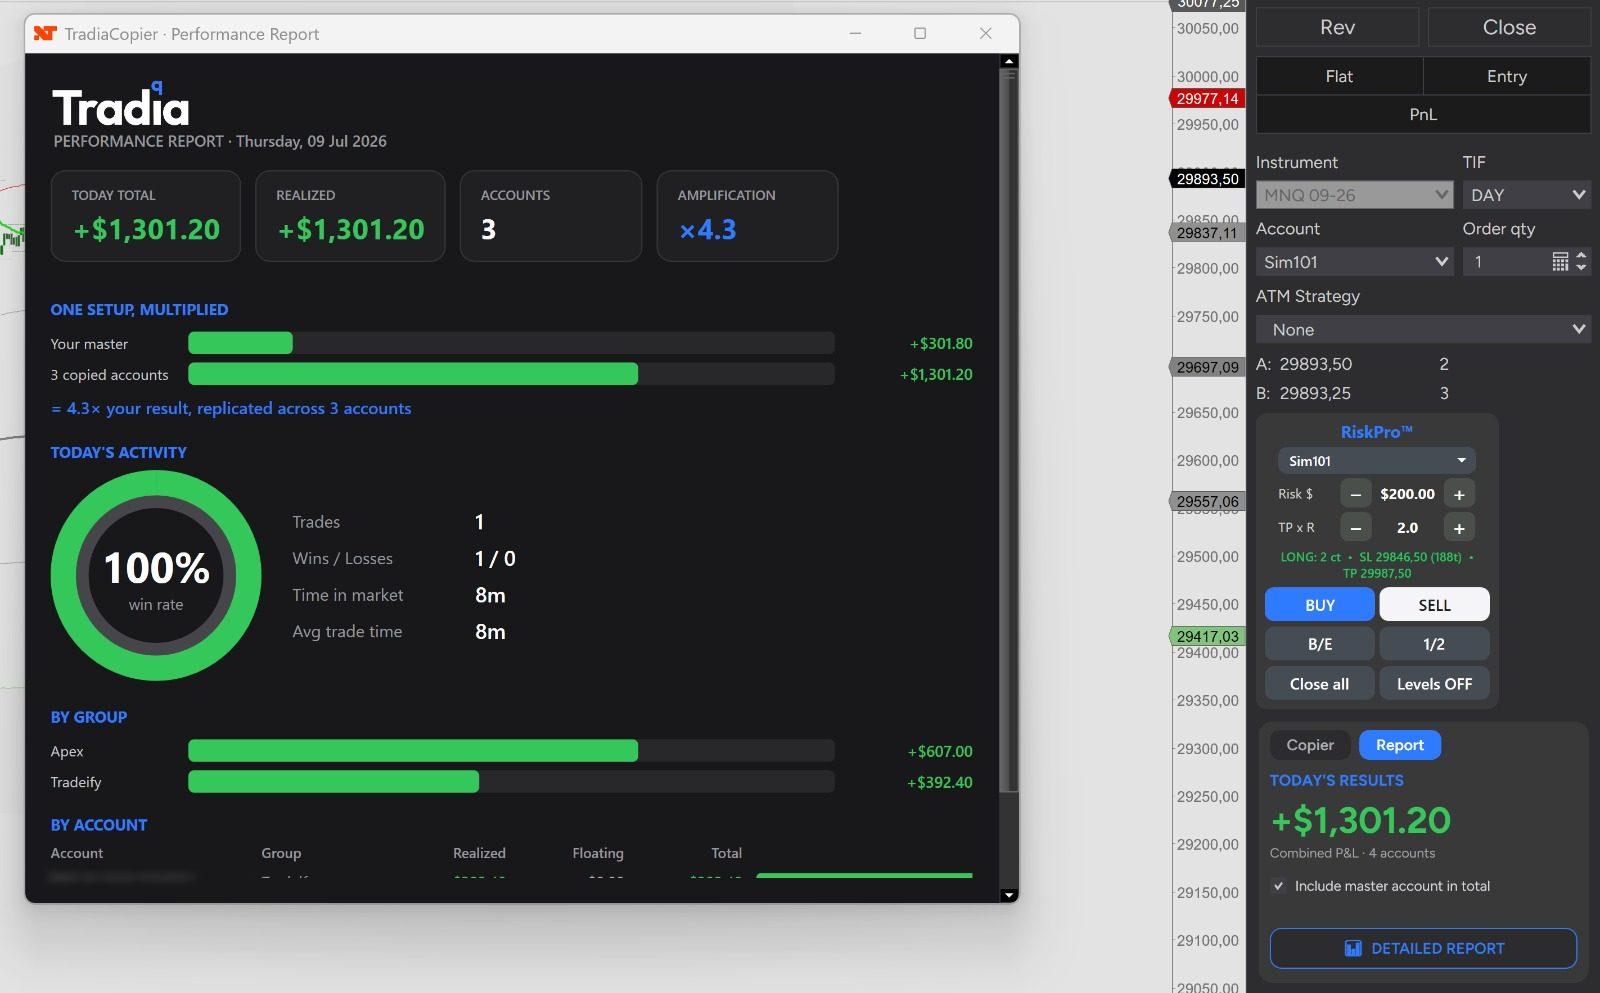This screenshot has height=993, width=1600.
Task: Click the Entry button
Action: point(1507,76)
